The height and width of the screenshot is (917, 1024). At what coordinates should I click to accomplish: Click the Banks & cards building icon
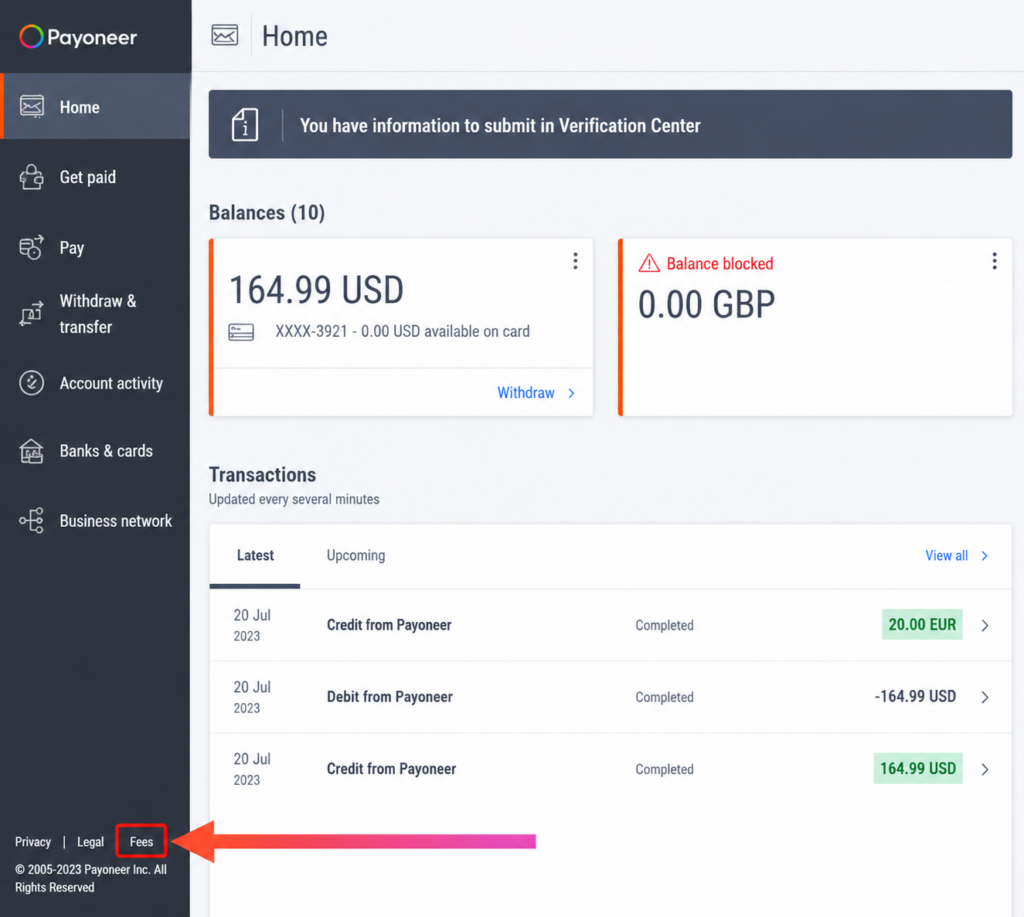tap(31, 451)
